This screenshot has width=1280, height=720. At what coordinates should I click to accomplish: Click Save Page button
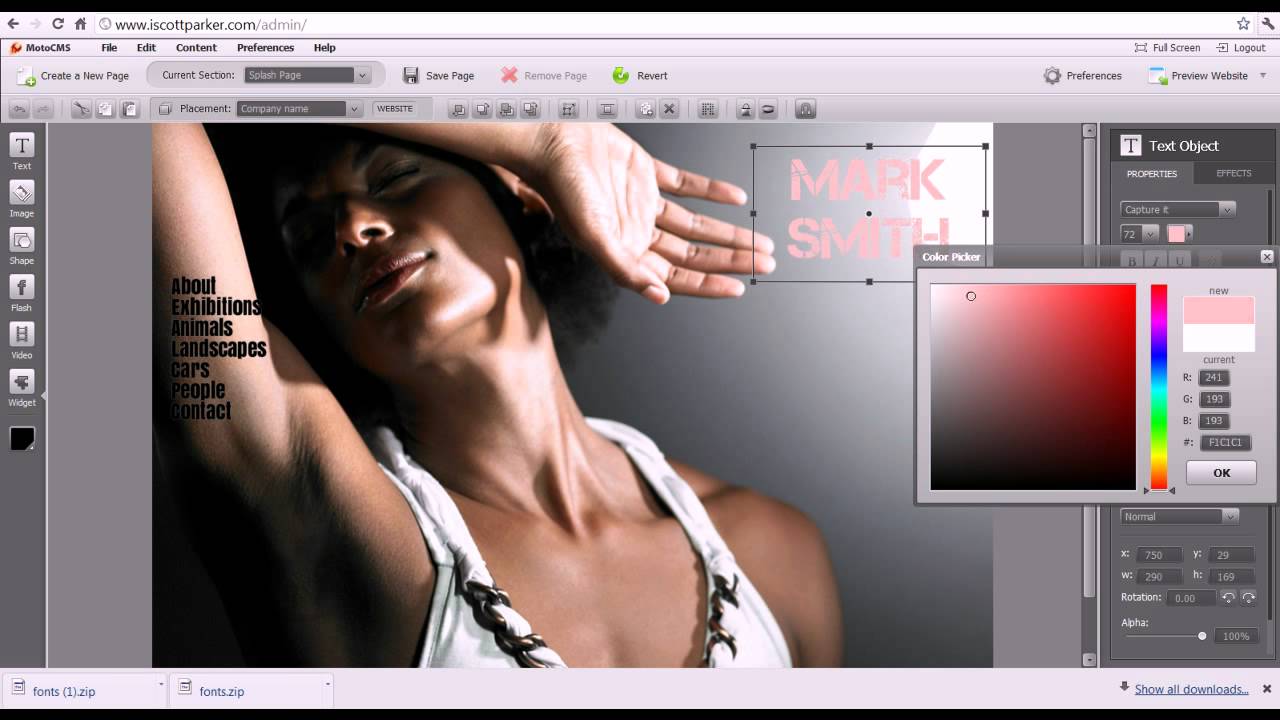[x=438, y=76]
